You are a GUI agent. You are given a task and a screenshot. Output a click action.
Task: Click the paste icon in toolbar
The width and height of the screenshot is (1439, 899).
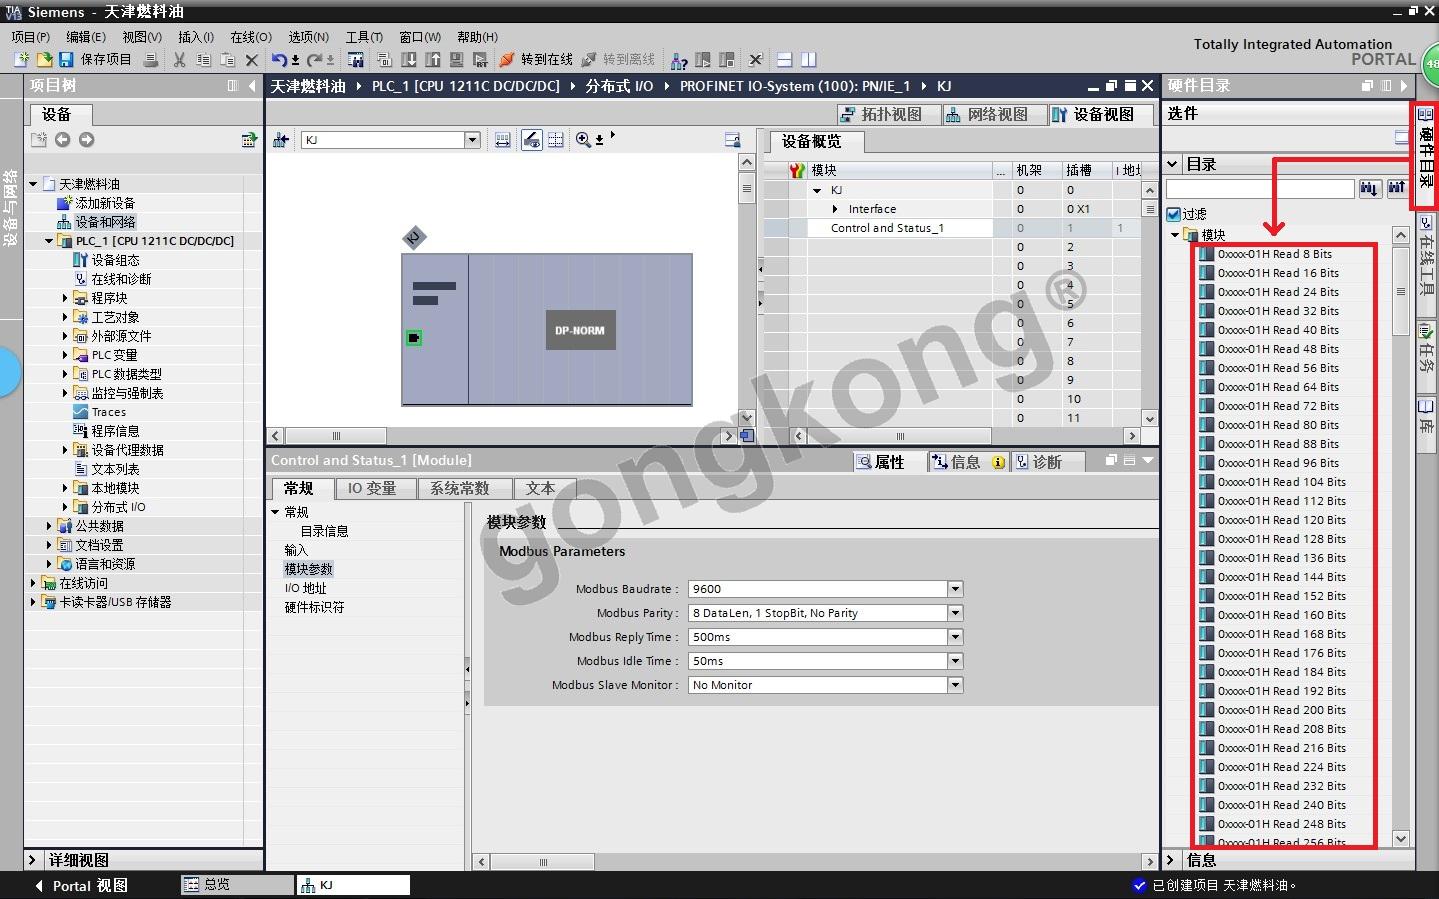[x=228, y=60]
